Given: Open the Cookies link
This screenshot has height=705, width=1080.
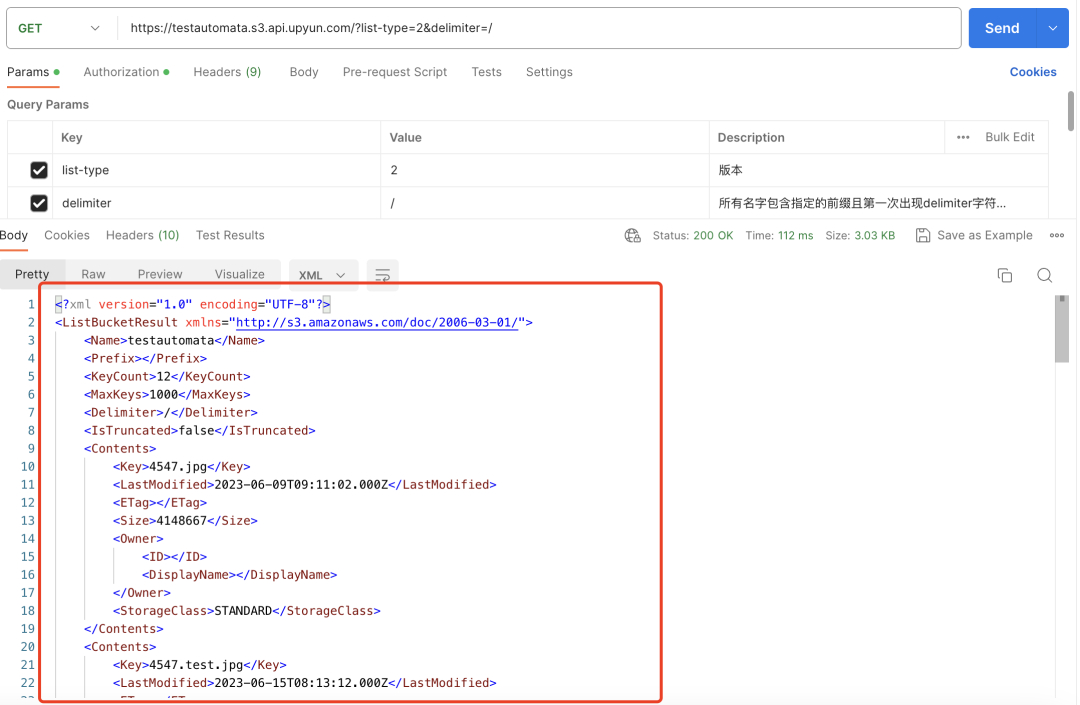Looking at the screenshot, I should point(1032,72).
